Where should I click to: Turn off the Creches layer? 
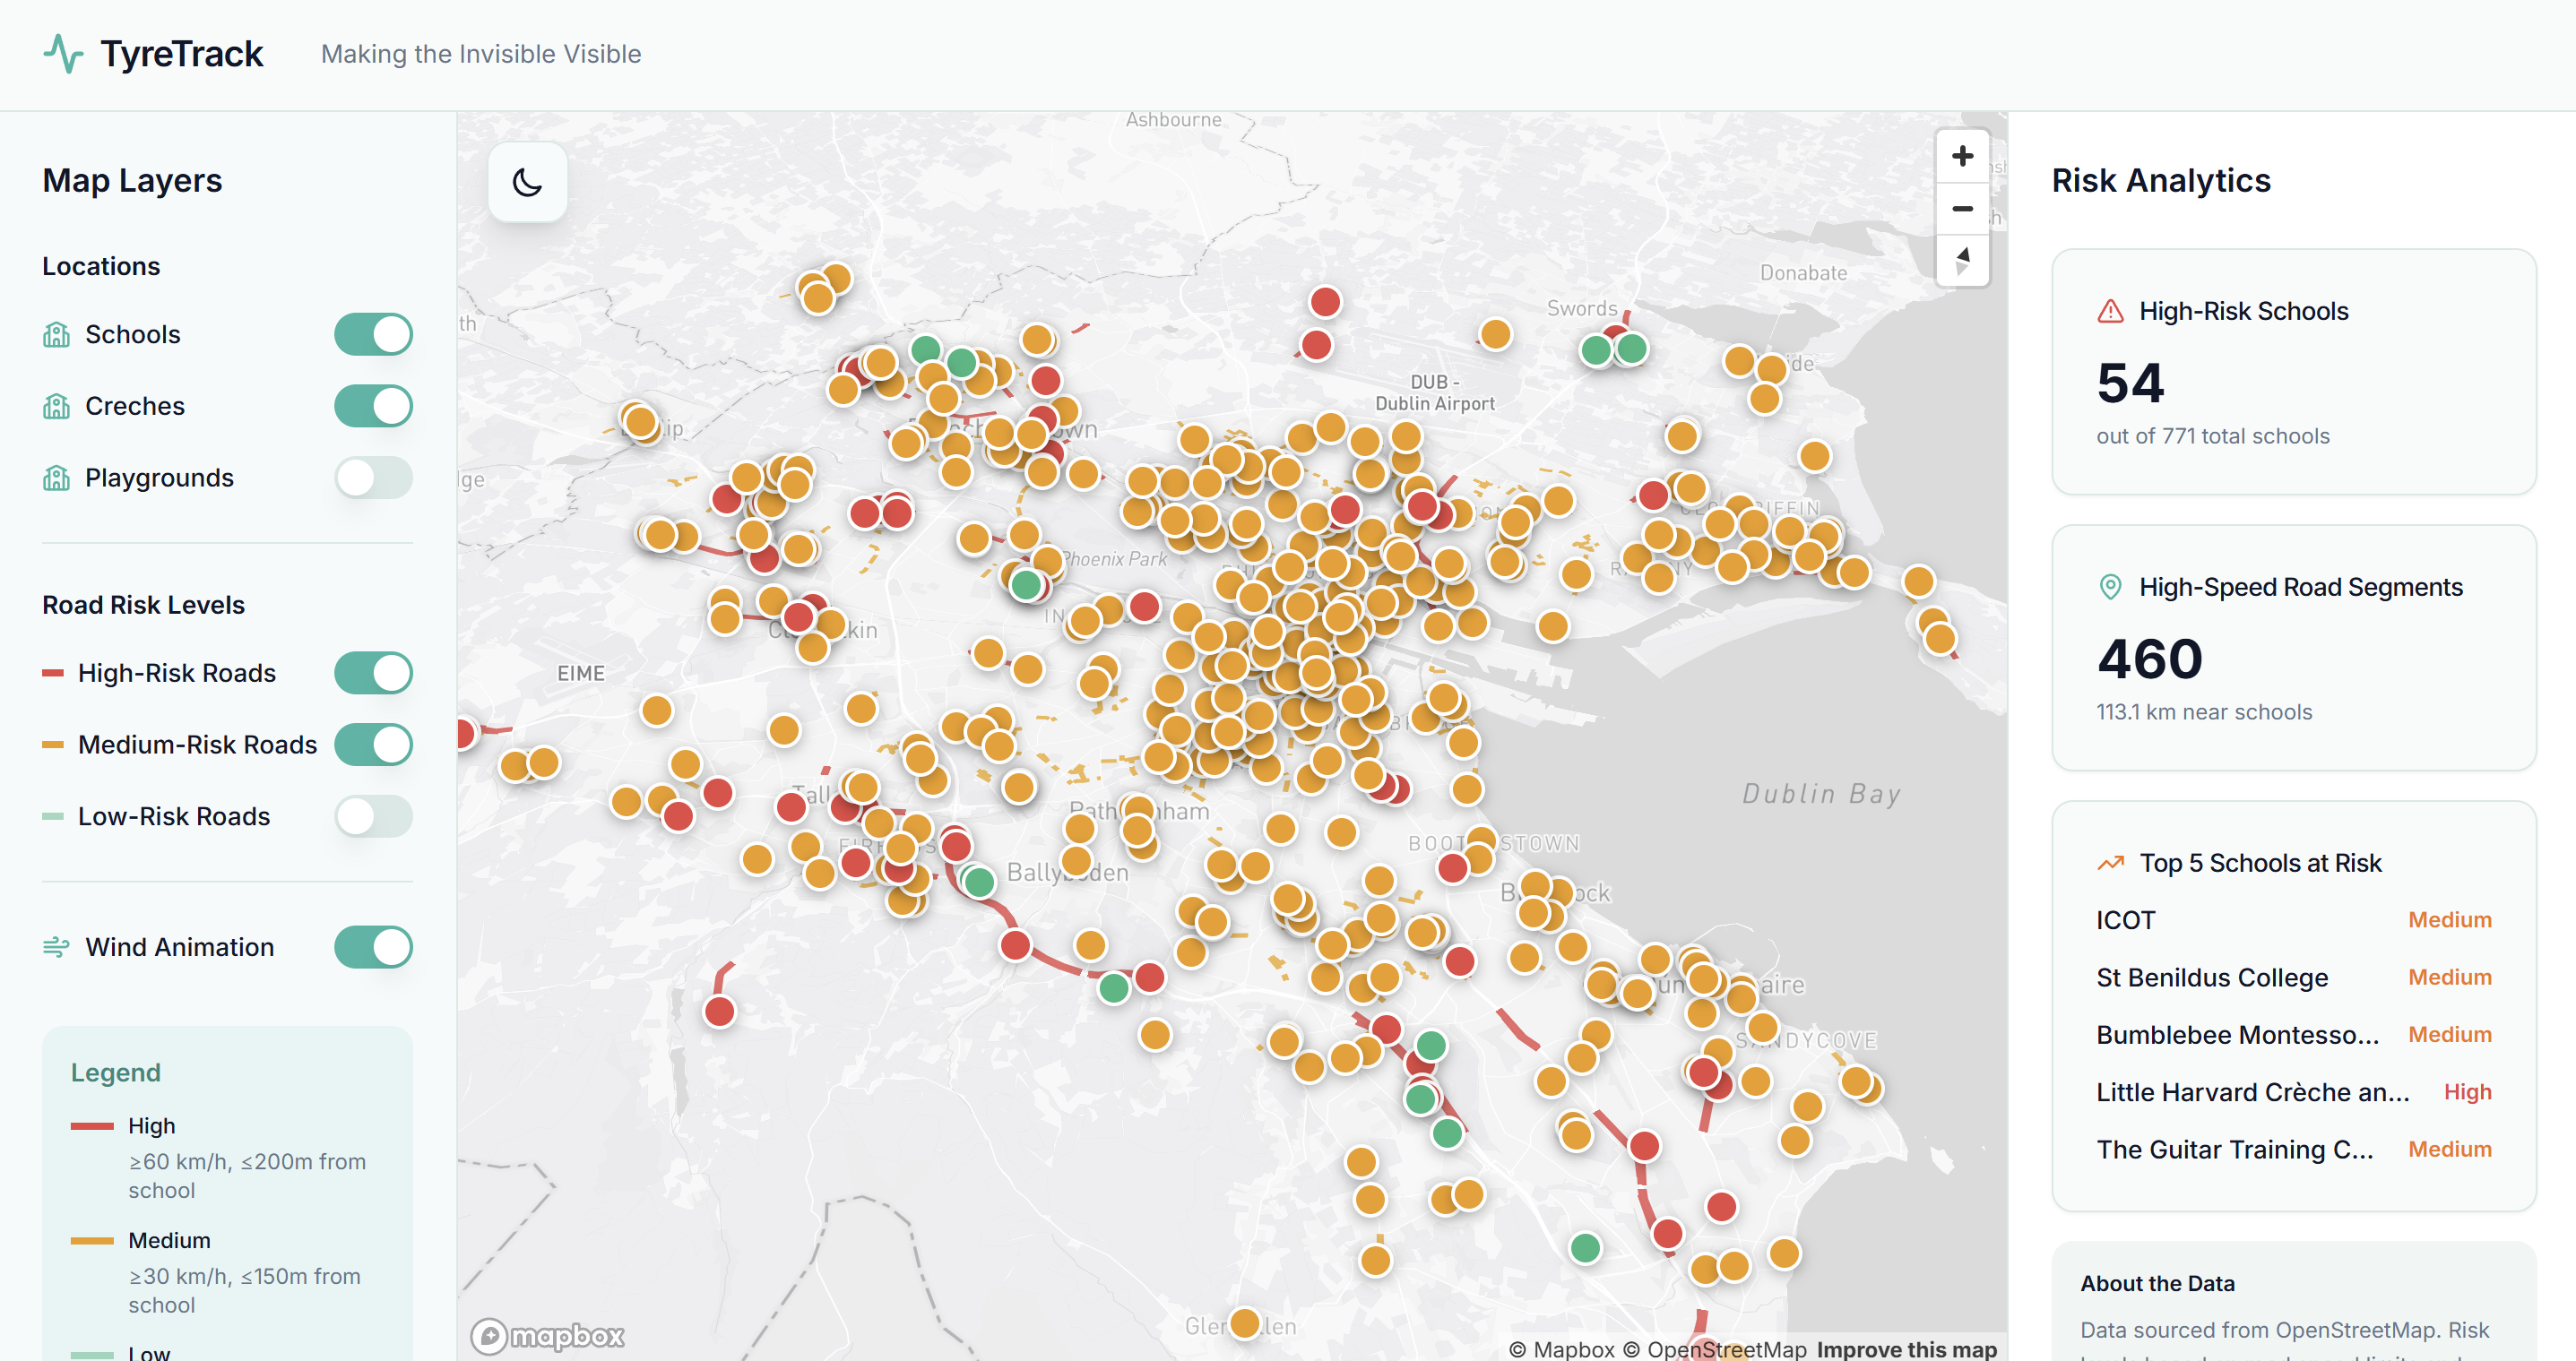[373, 406]
